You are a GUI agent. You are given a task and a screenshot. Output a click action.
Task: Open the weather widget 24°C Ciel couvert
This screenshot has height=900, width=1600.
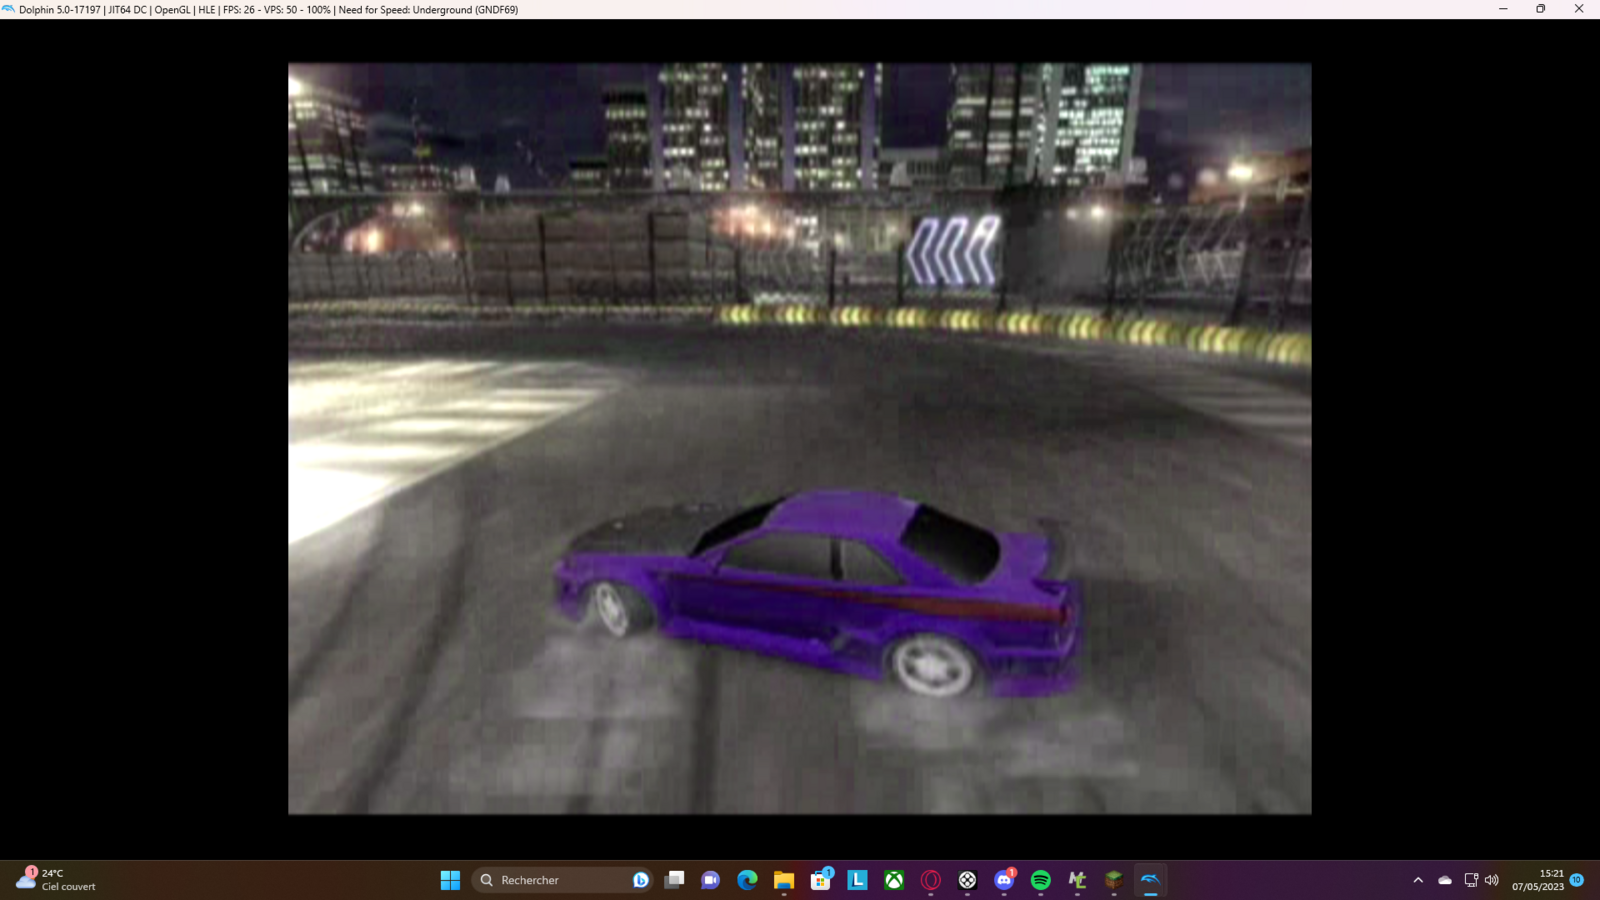click(x=57, y=880)
